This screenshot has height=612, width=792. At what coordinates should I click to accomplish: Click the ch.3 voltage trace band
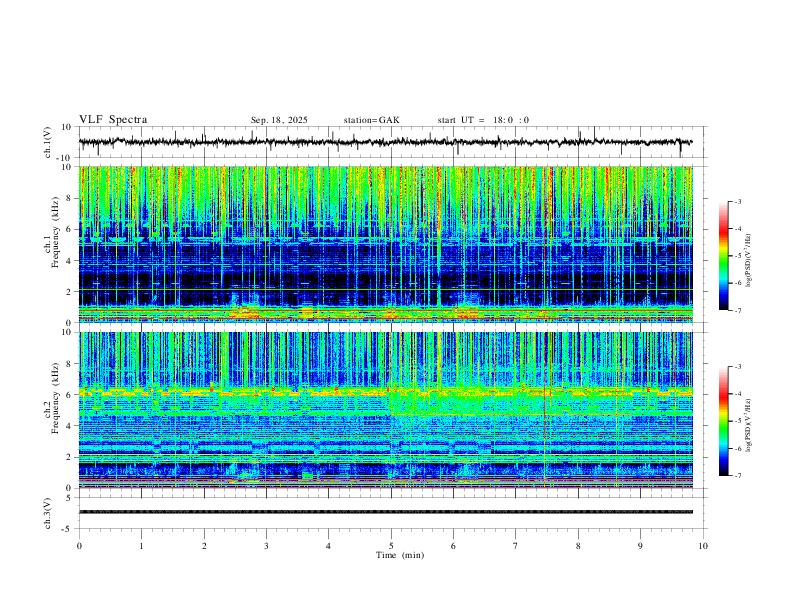coord(386,512)
